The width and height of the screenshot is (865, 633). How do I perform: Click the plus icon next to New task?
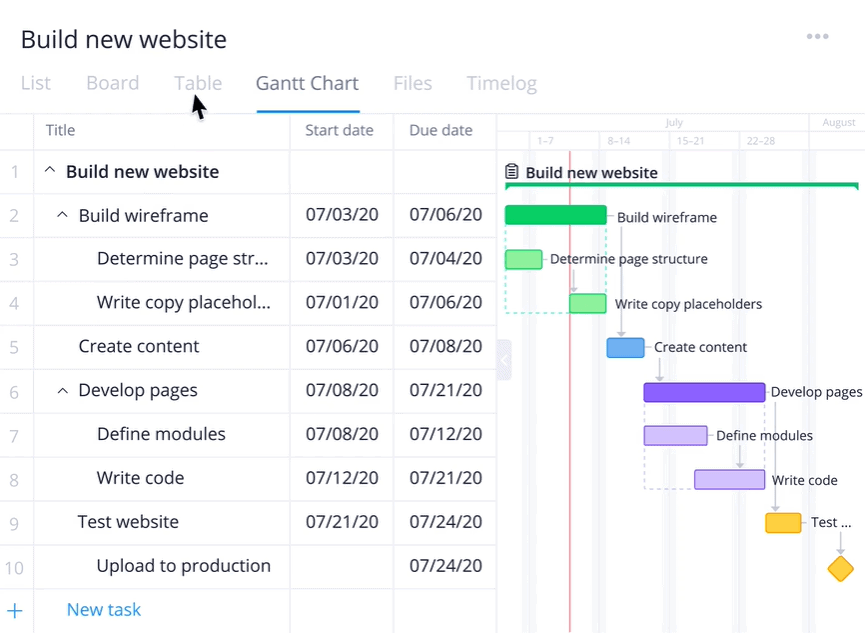(x=15, y=608)
